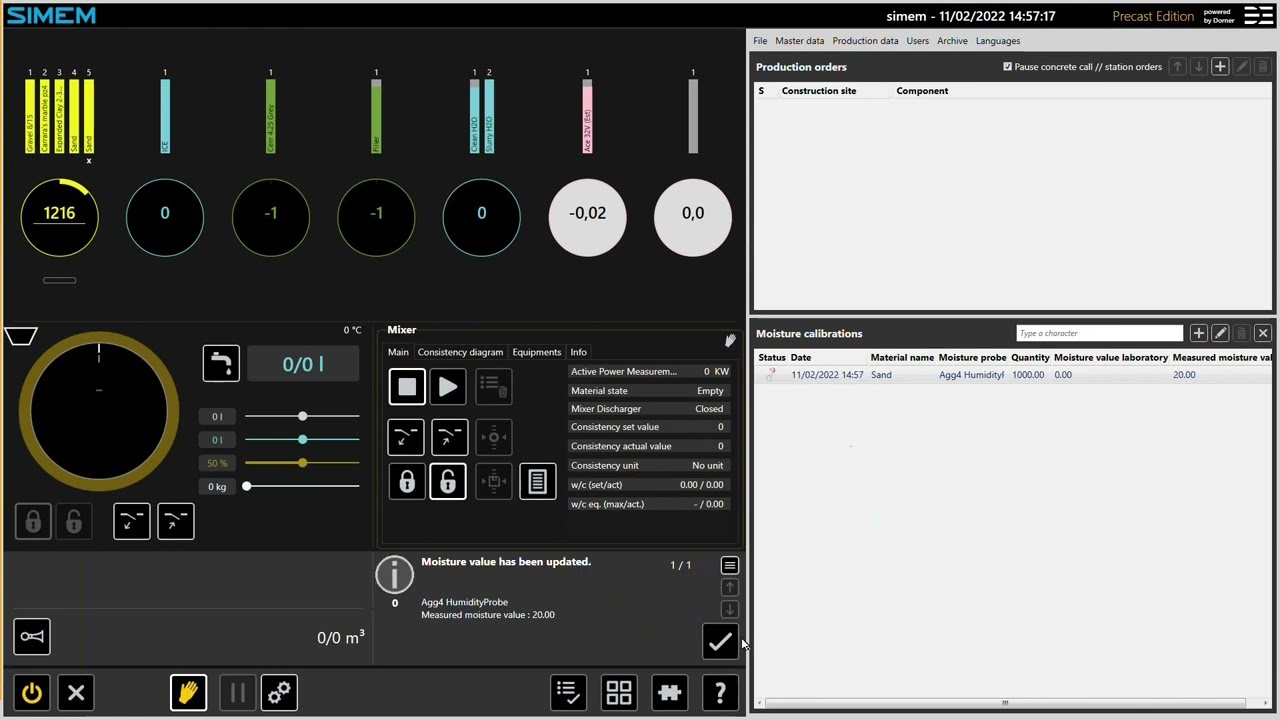Screen dimensions: 1280x720
Task: Click the Mixer Discharger Closed status row
Action: click(x=647, y=409)
